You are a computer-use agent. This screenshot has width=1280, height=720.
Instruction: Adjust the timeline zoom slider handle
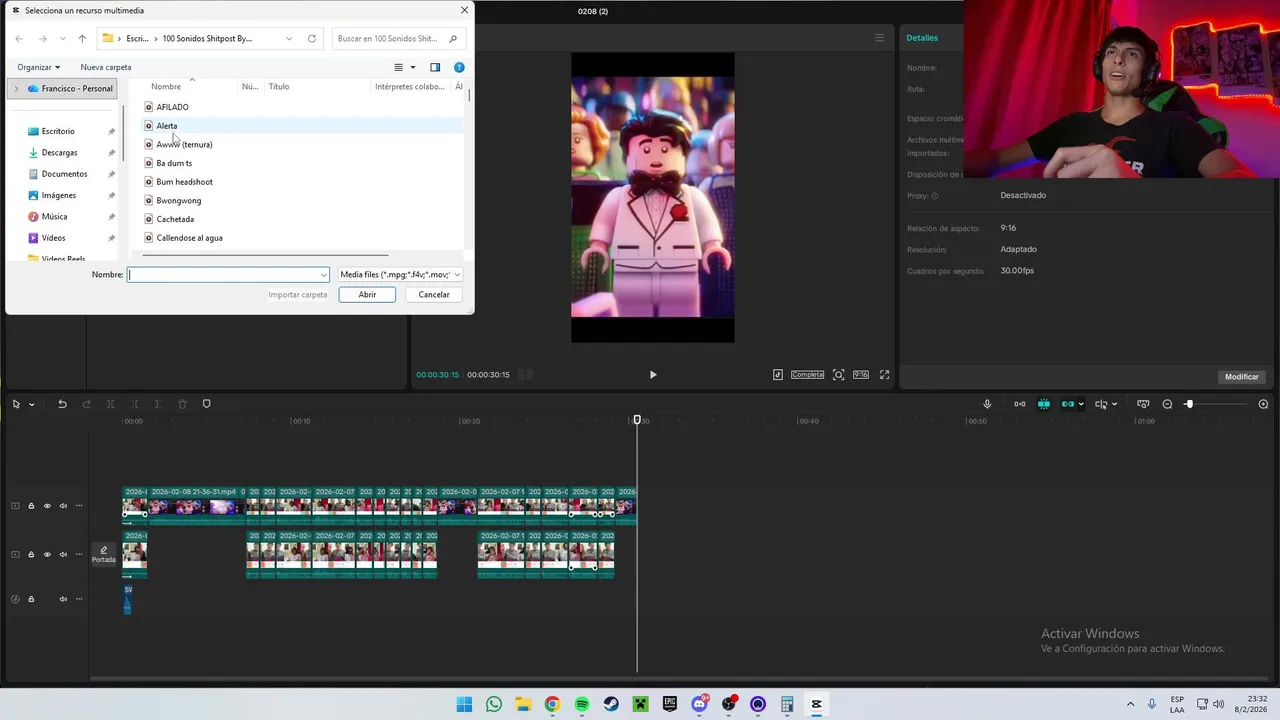click(x=1189, y=404)
